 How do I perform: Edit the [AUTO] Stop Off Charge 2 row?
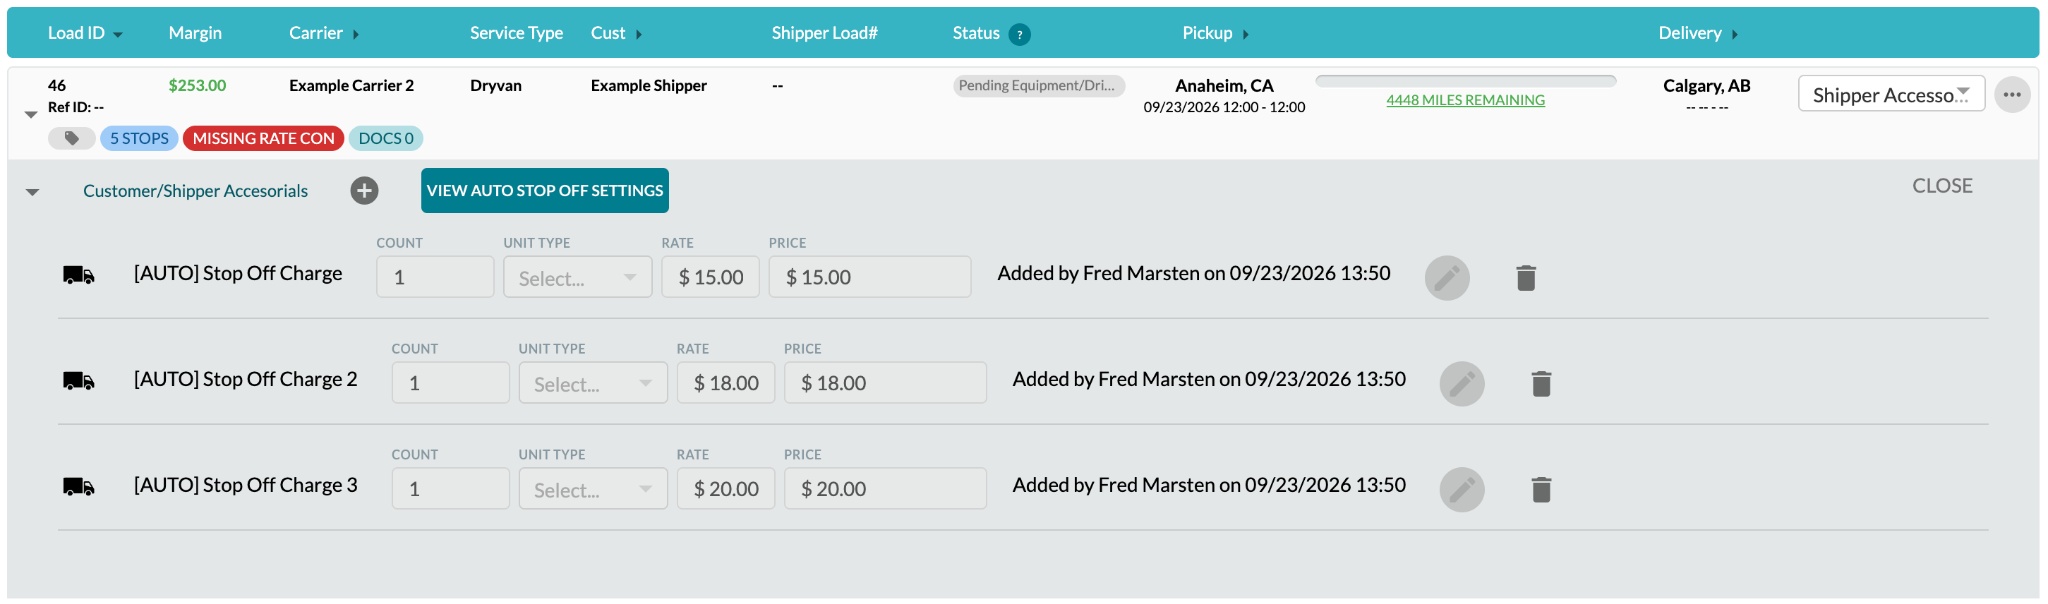pos(1462,384)
